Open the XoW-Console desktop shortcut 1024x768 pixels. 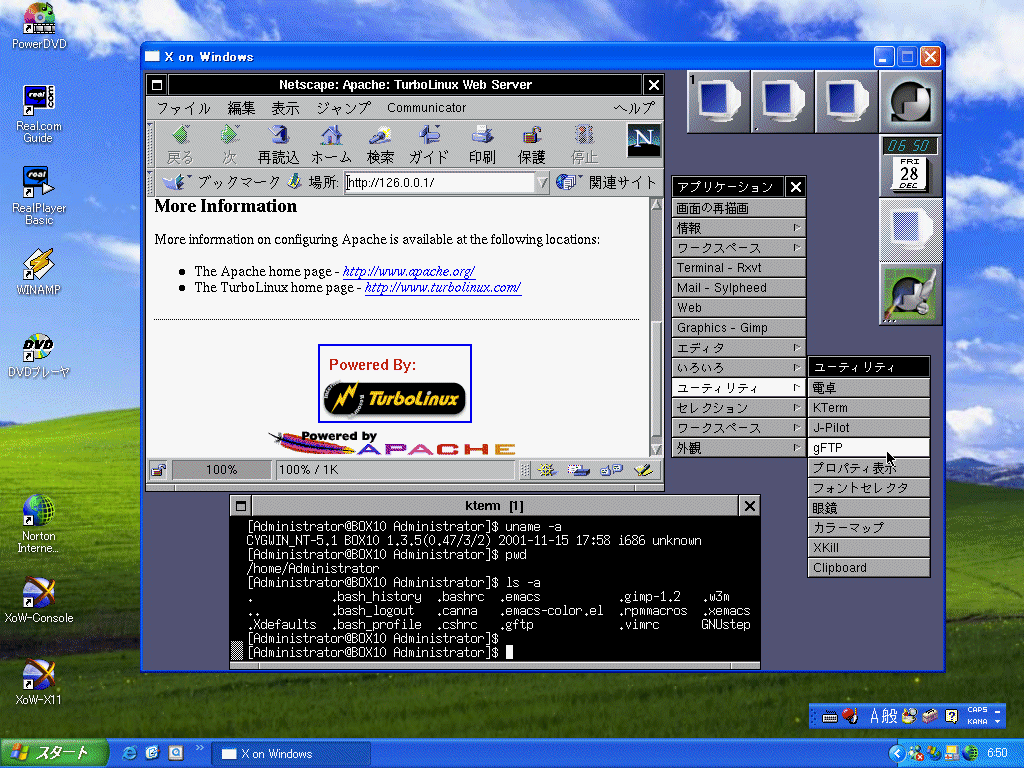click(39, 600)
